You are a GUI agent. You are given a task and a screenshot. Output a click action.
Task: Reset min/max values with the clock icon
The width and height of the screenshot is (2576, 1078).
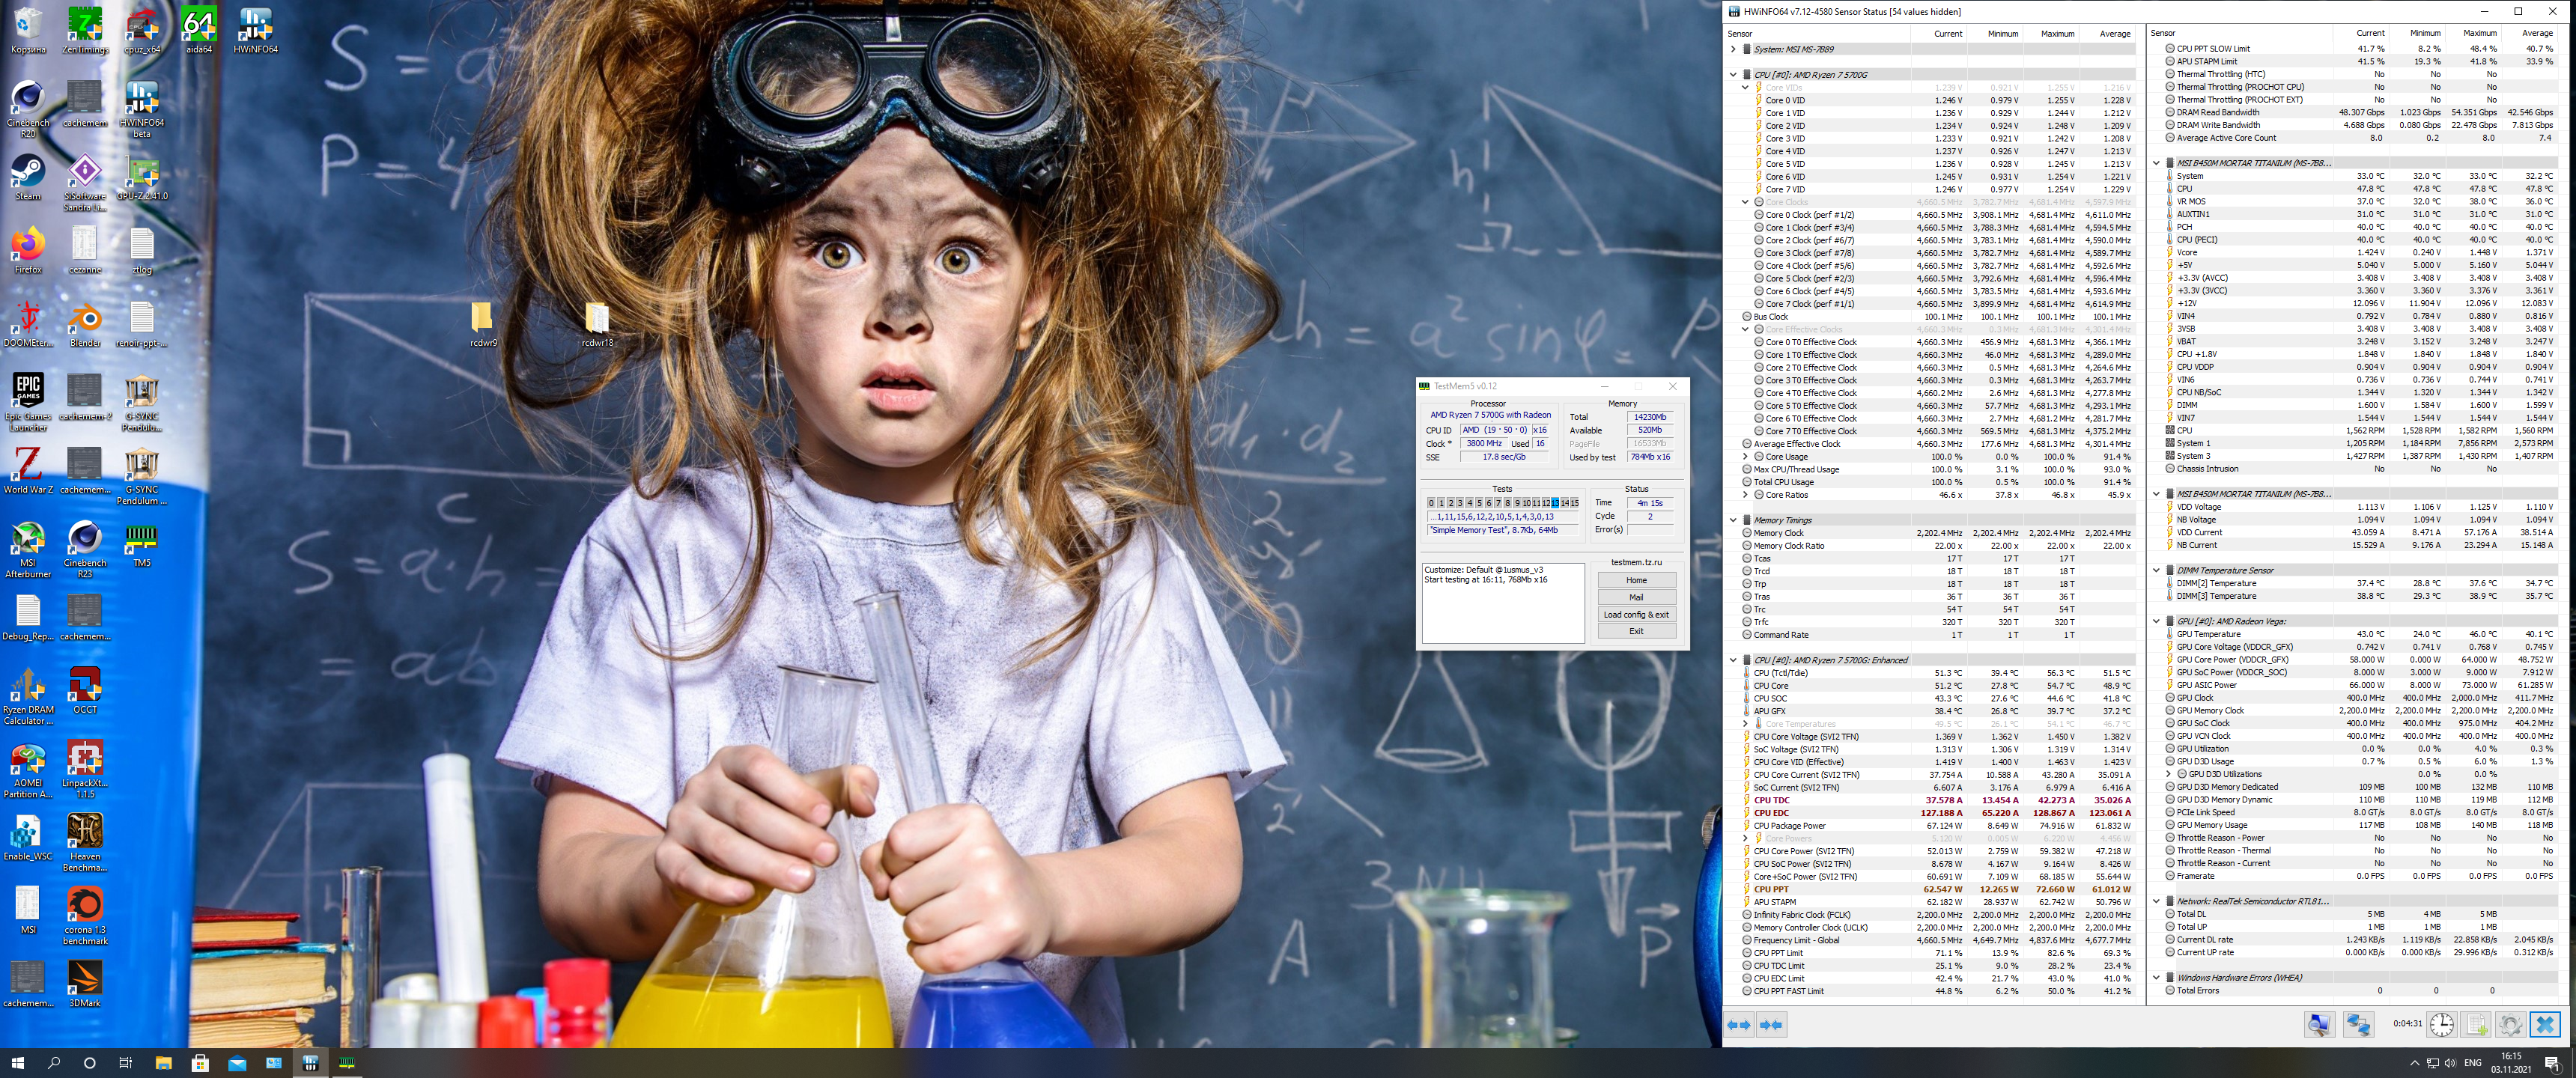tap(2441, 1025)
